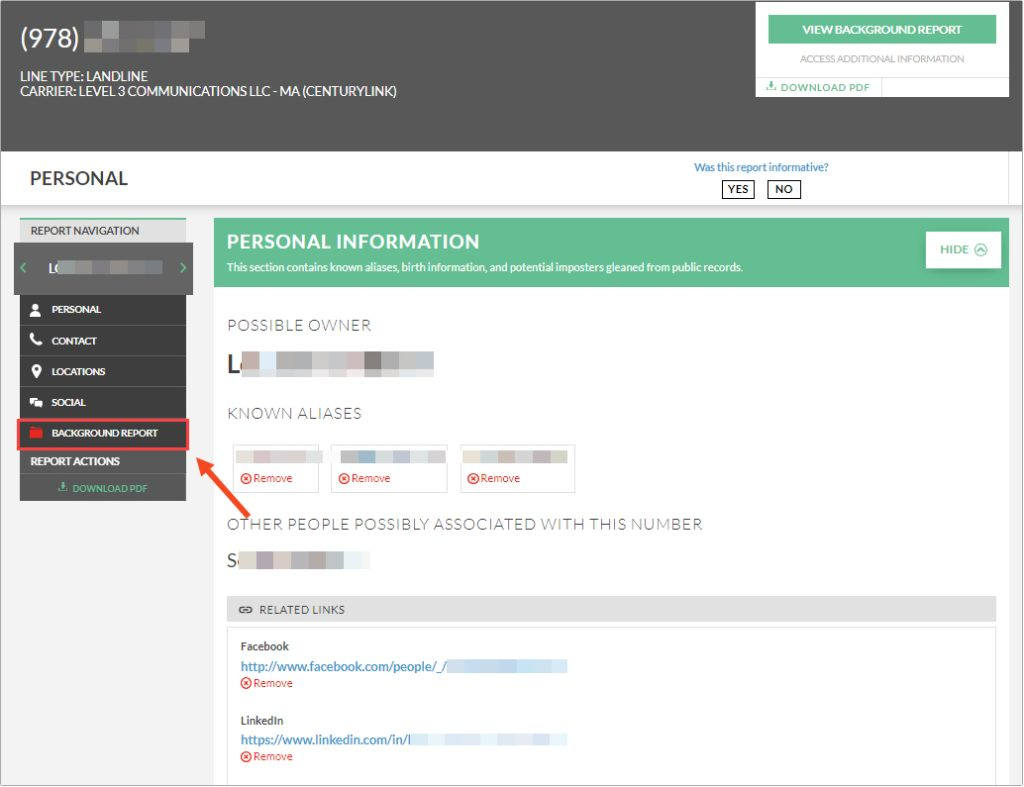Open the Locations section in navigation

pos(78,372)
